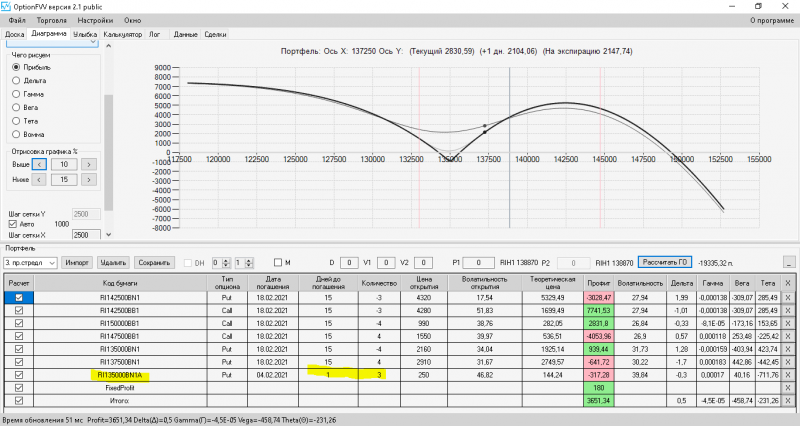Click the P1 input field
Image resolution: width=800 pixels, height=426 pixels.
(478, 263)
